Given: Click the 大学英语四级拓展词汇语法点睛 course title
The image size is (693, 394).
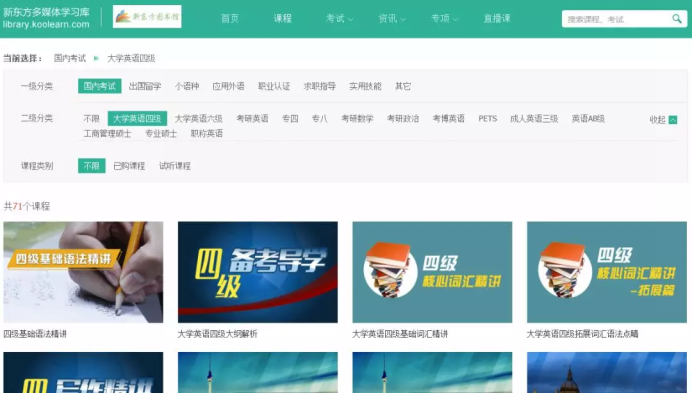Looking at the screenshot, I should (583, 334).
